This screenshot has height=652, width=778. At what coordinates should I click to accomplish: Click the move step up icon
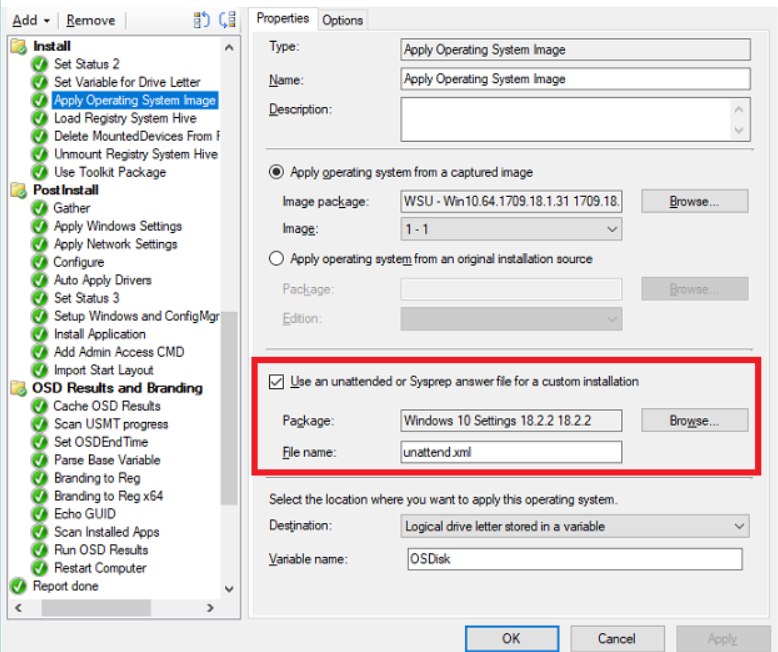201,20
